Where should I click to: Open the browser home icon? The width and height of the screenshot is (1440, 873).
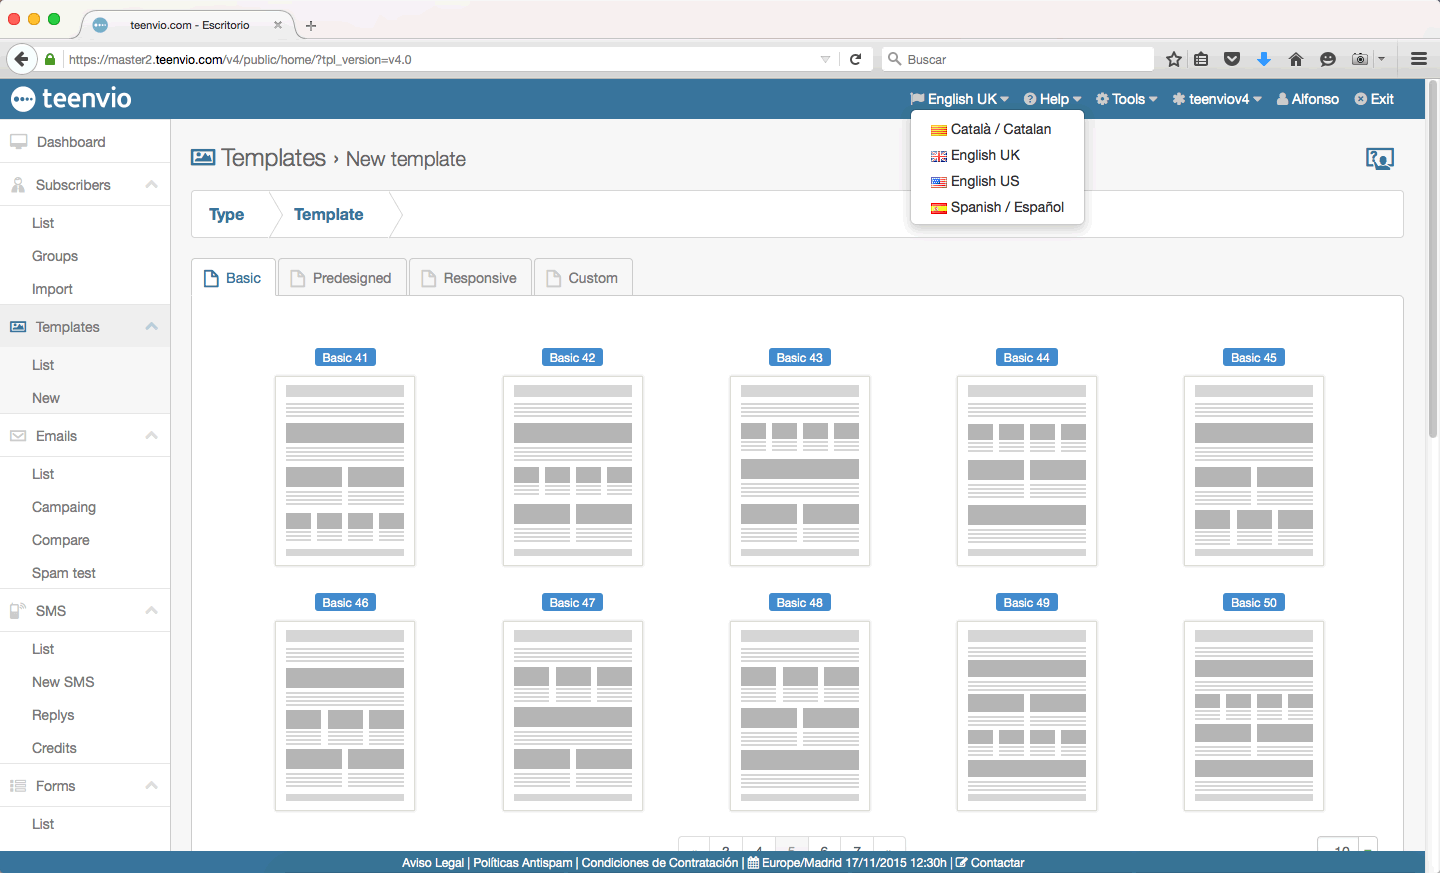1296,59
